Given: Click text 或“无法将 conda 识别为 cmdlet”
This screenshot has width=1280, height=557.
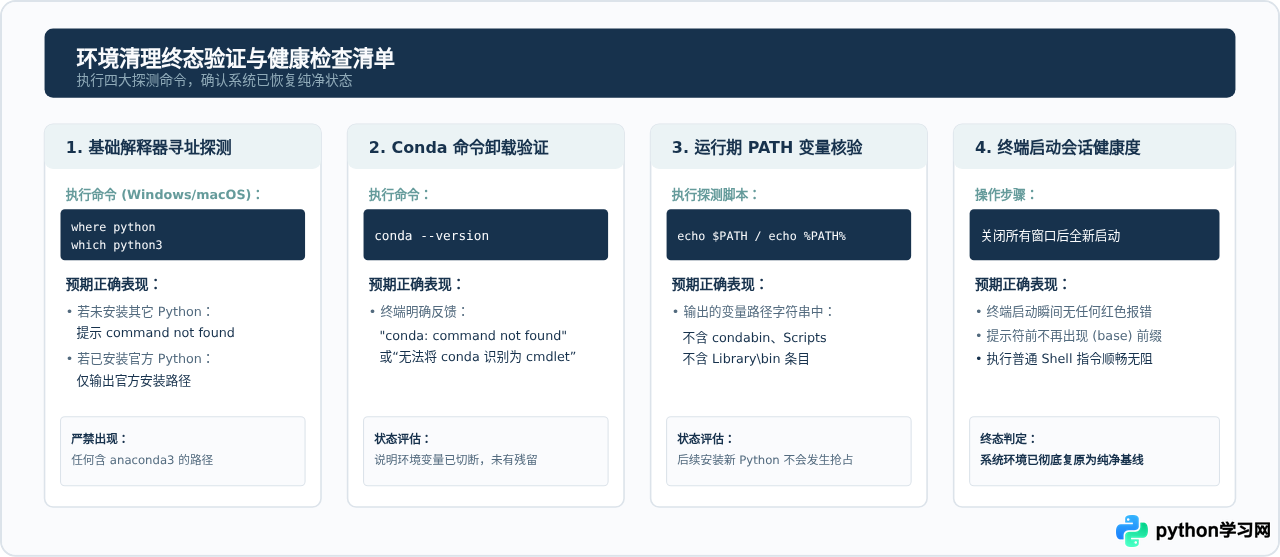Looking at the screenshot, I should click(478, 357).
